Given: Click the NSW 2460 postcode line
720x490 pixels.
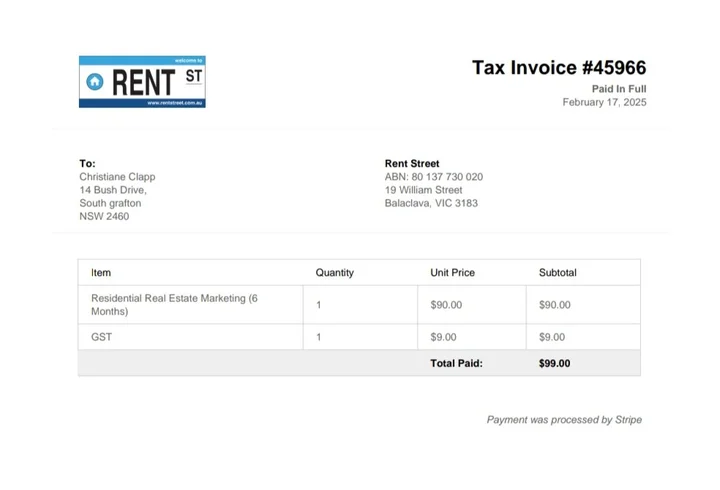Looking at the screenshot, I should tap(104, 216).
